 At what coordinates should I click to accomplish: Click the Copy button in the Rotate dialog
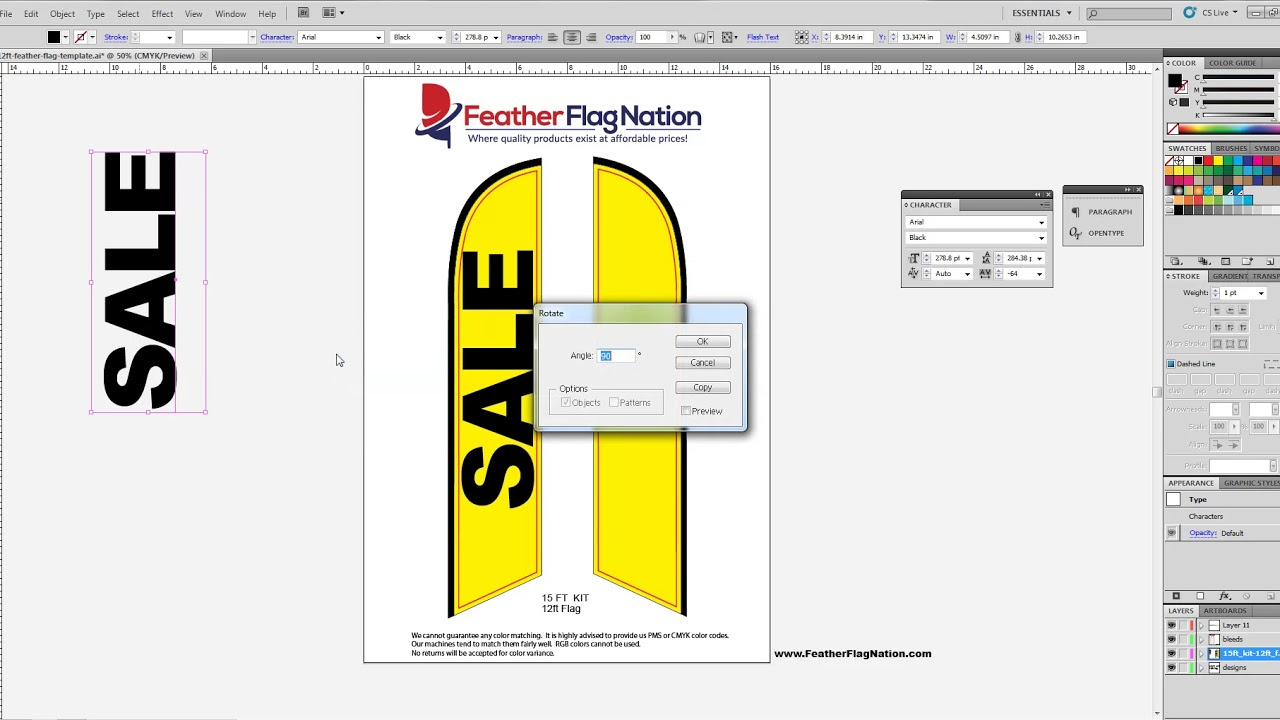click(702, 387)
